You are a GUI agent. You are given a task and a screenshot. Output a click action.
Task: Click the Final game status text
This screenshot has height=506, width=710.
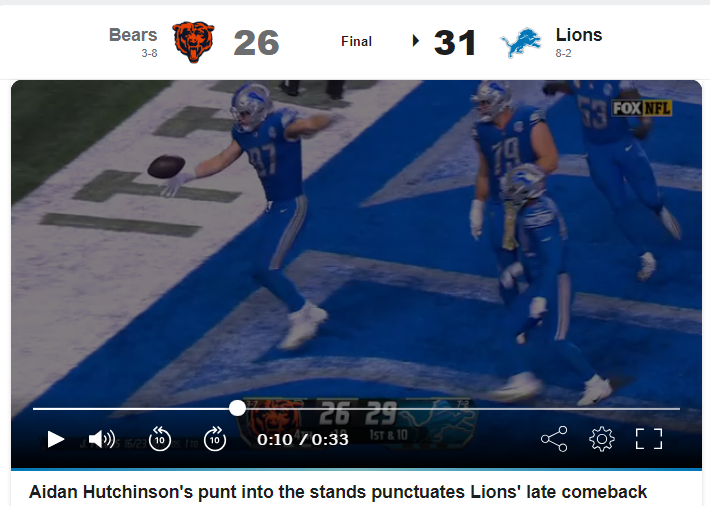pyautogui.click(x=356, y=42)
